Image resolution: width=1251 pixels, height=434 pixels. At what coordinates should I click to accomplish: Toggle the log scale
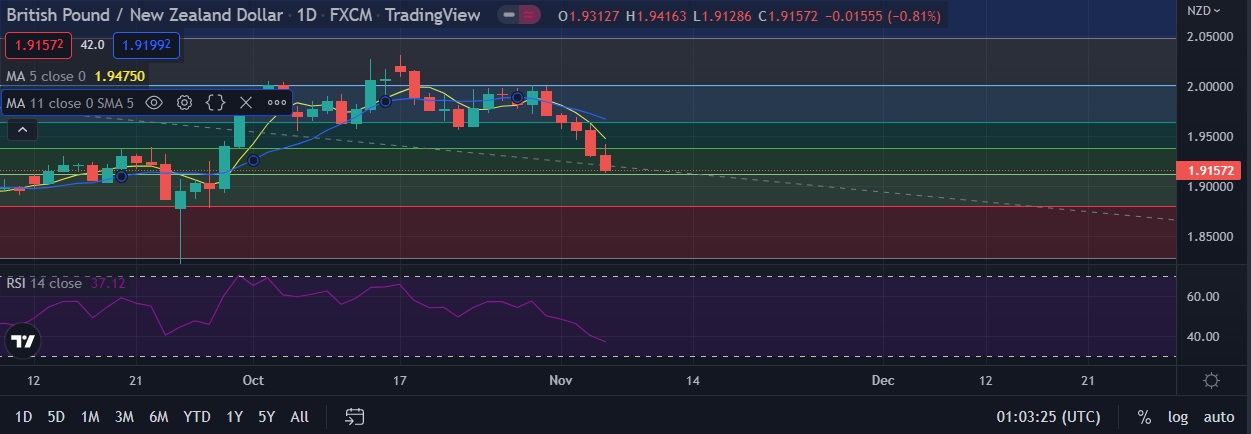pyautogui.click(x=1178, y=417)
